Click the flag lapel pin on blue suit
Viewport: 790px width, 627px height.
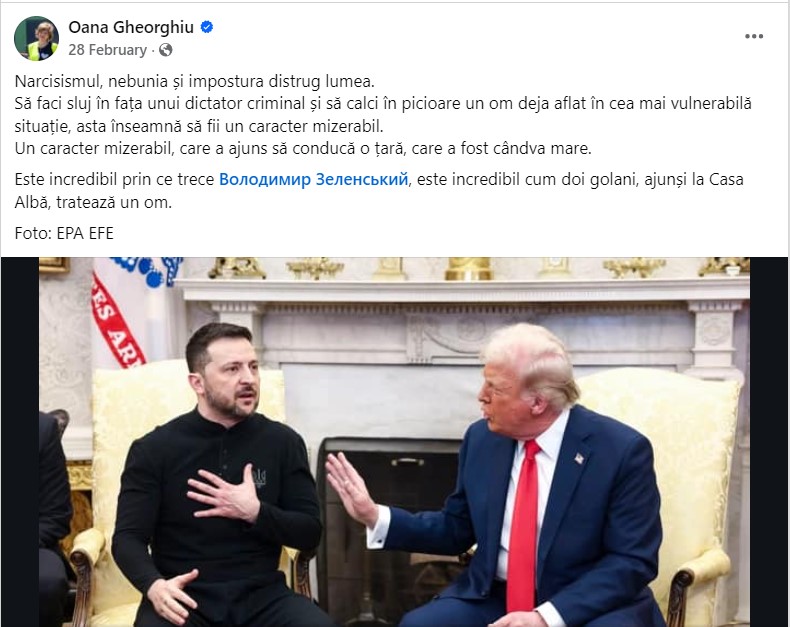click(579, 458)
